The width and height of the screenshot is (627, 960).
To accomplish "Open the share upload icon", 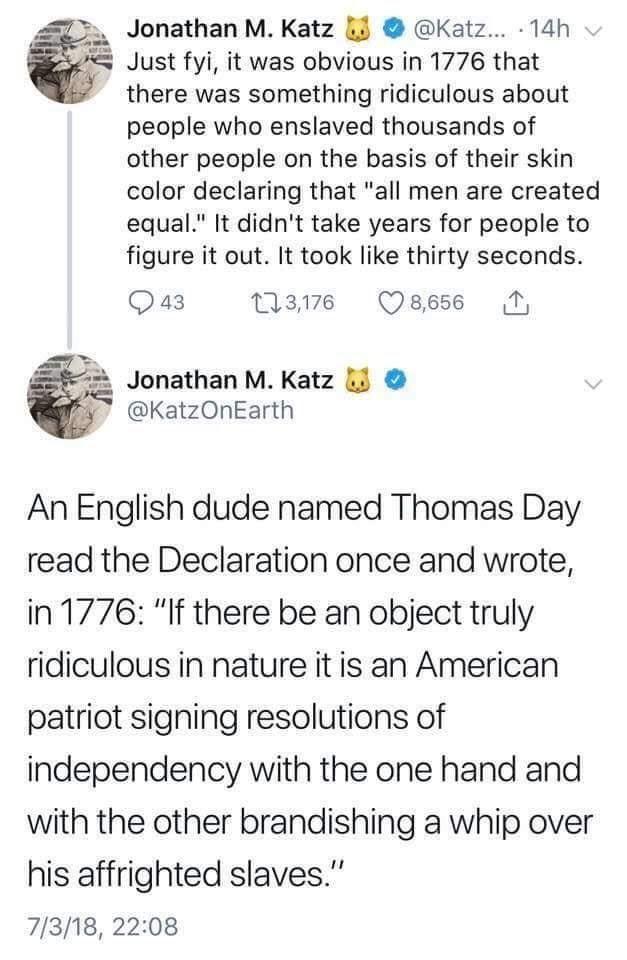I will click(516, 302).
